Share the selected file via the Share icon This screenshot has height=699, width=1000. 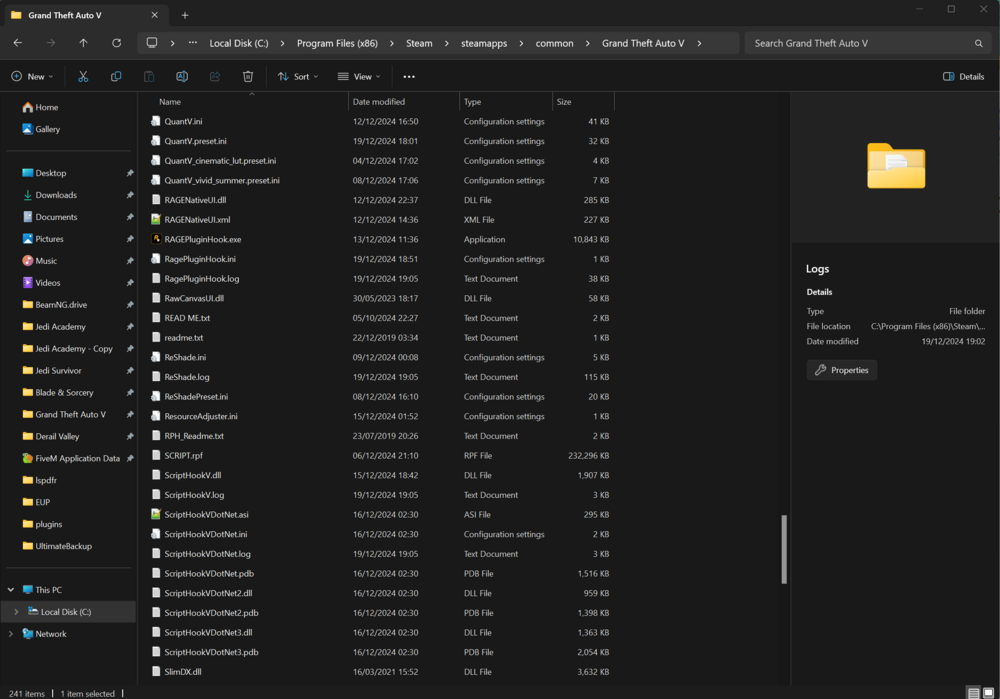(x=215, y=76)
